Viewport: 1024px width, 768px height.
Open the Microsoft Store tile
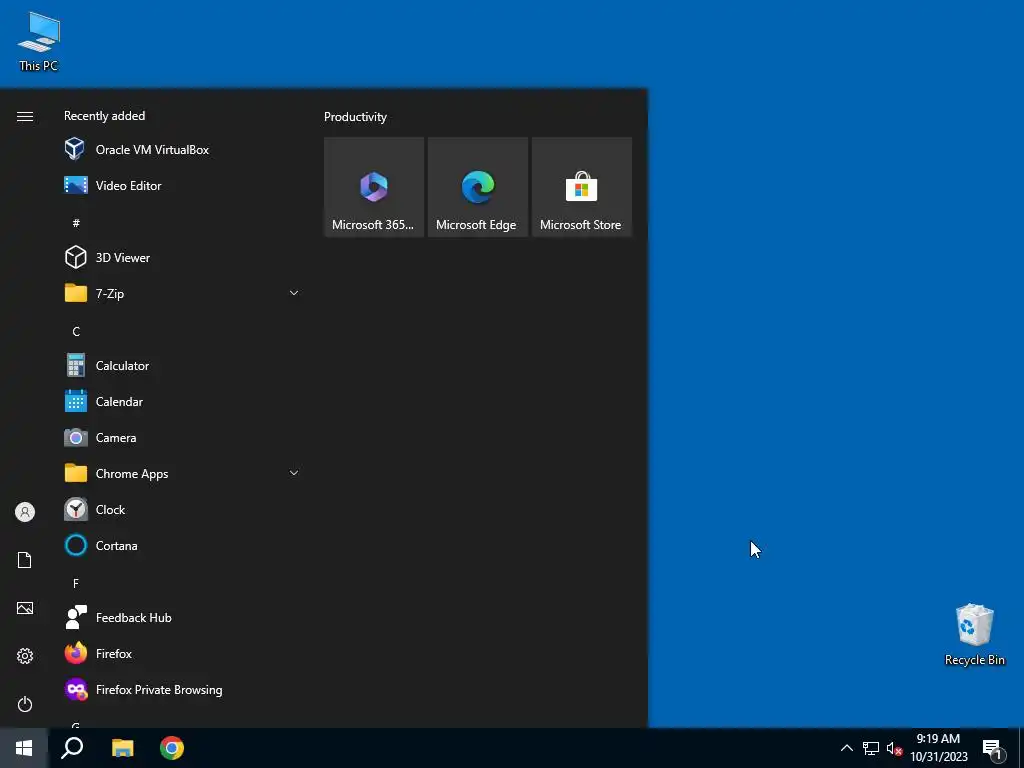pos(581,187)
